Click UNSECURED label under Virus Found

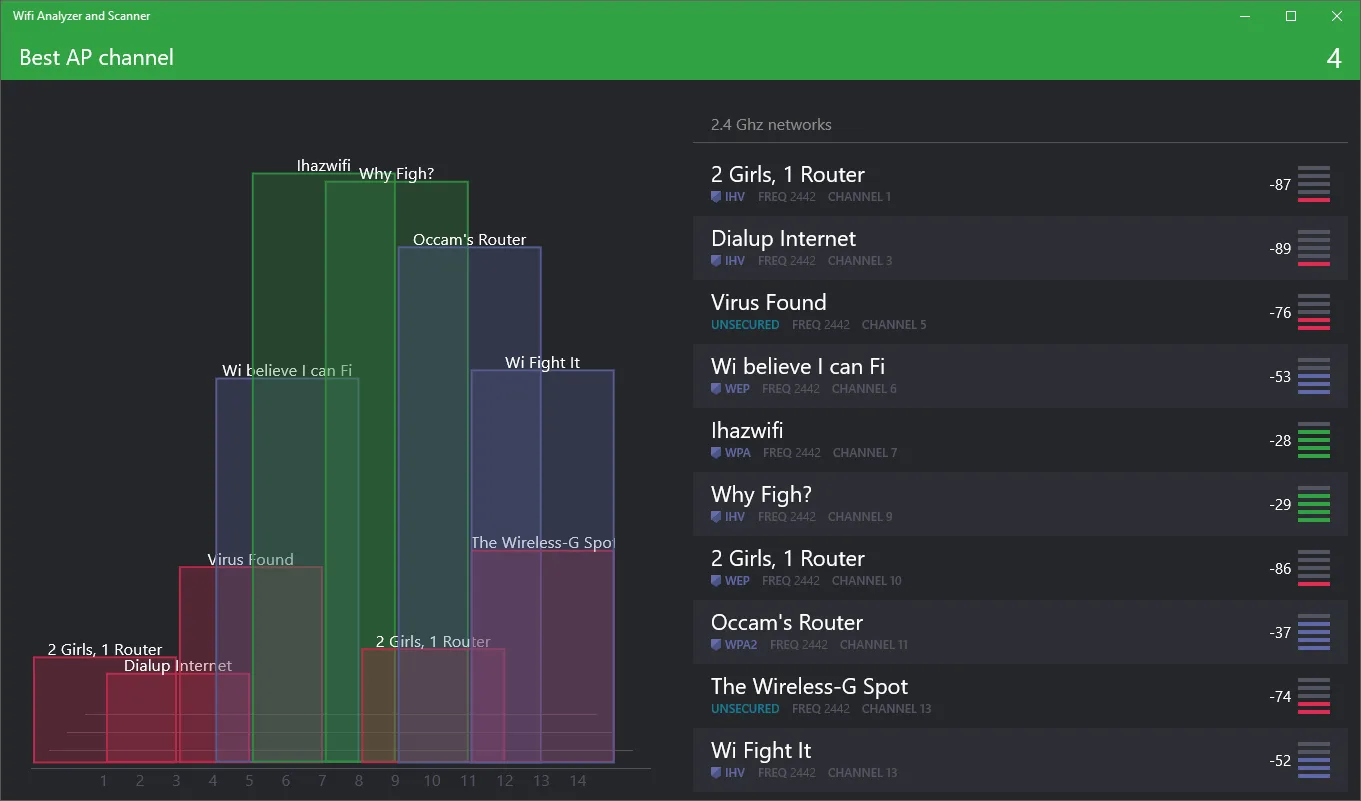click(x=745, y=325)
